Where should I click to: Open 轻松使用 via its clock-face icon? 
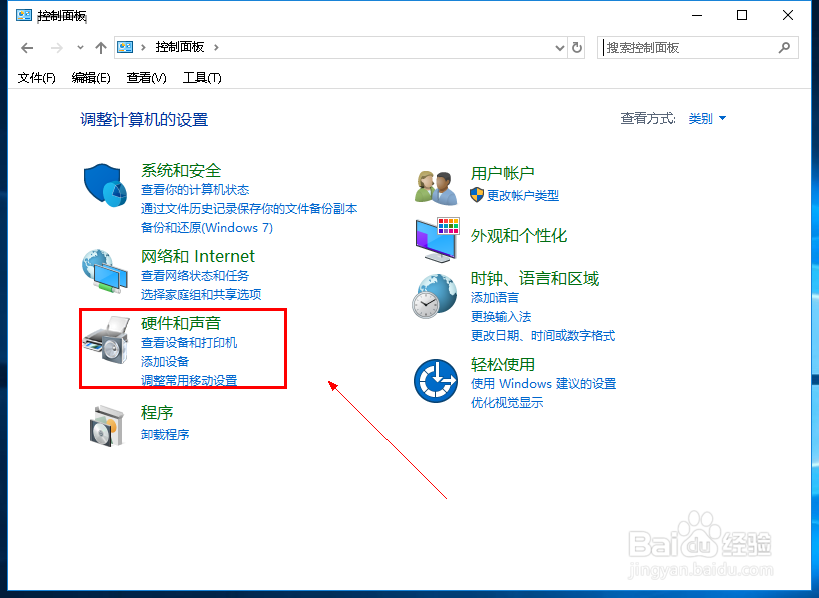(x=435, y=378)
